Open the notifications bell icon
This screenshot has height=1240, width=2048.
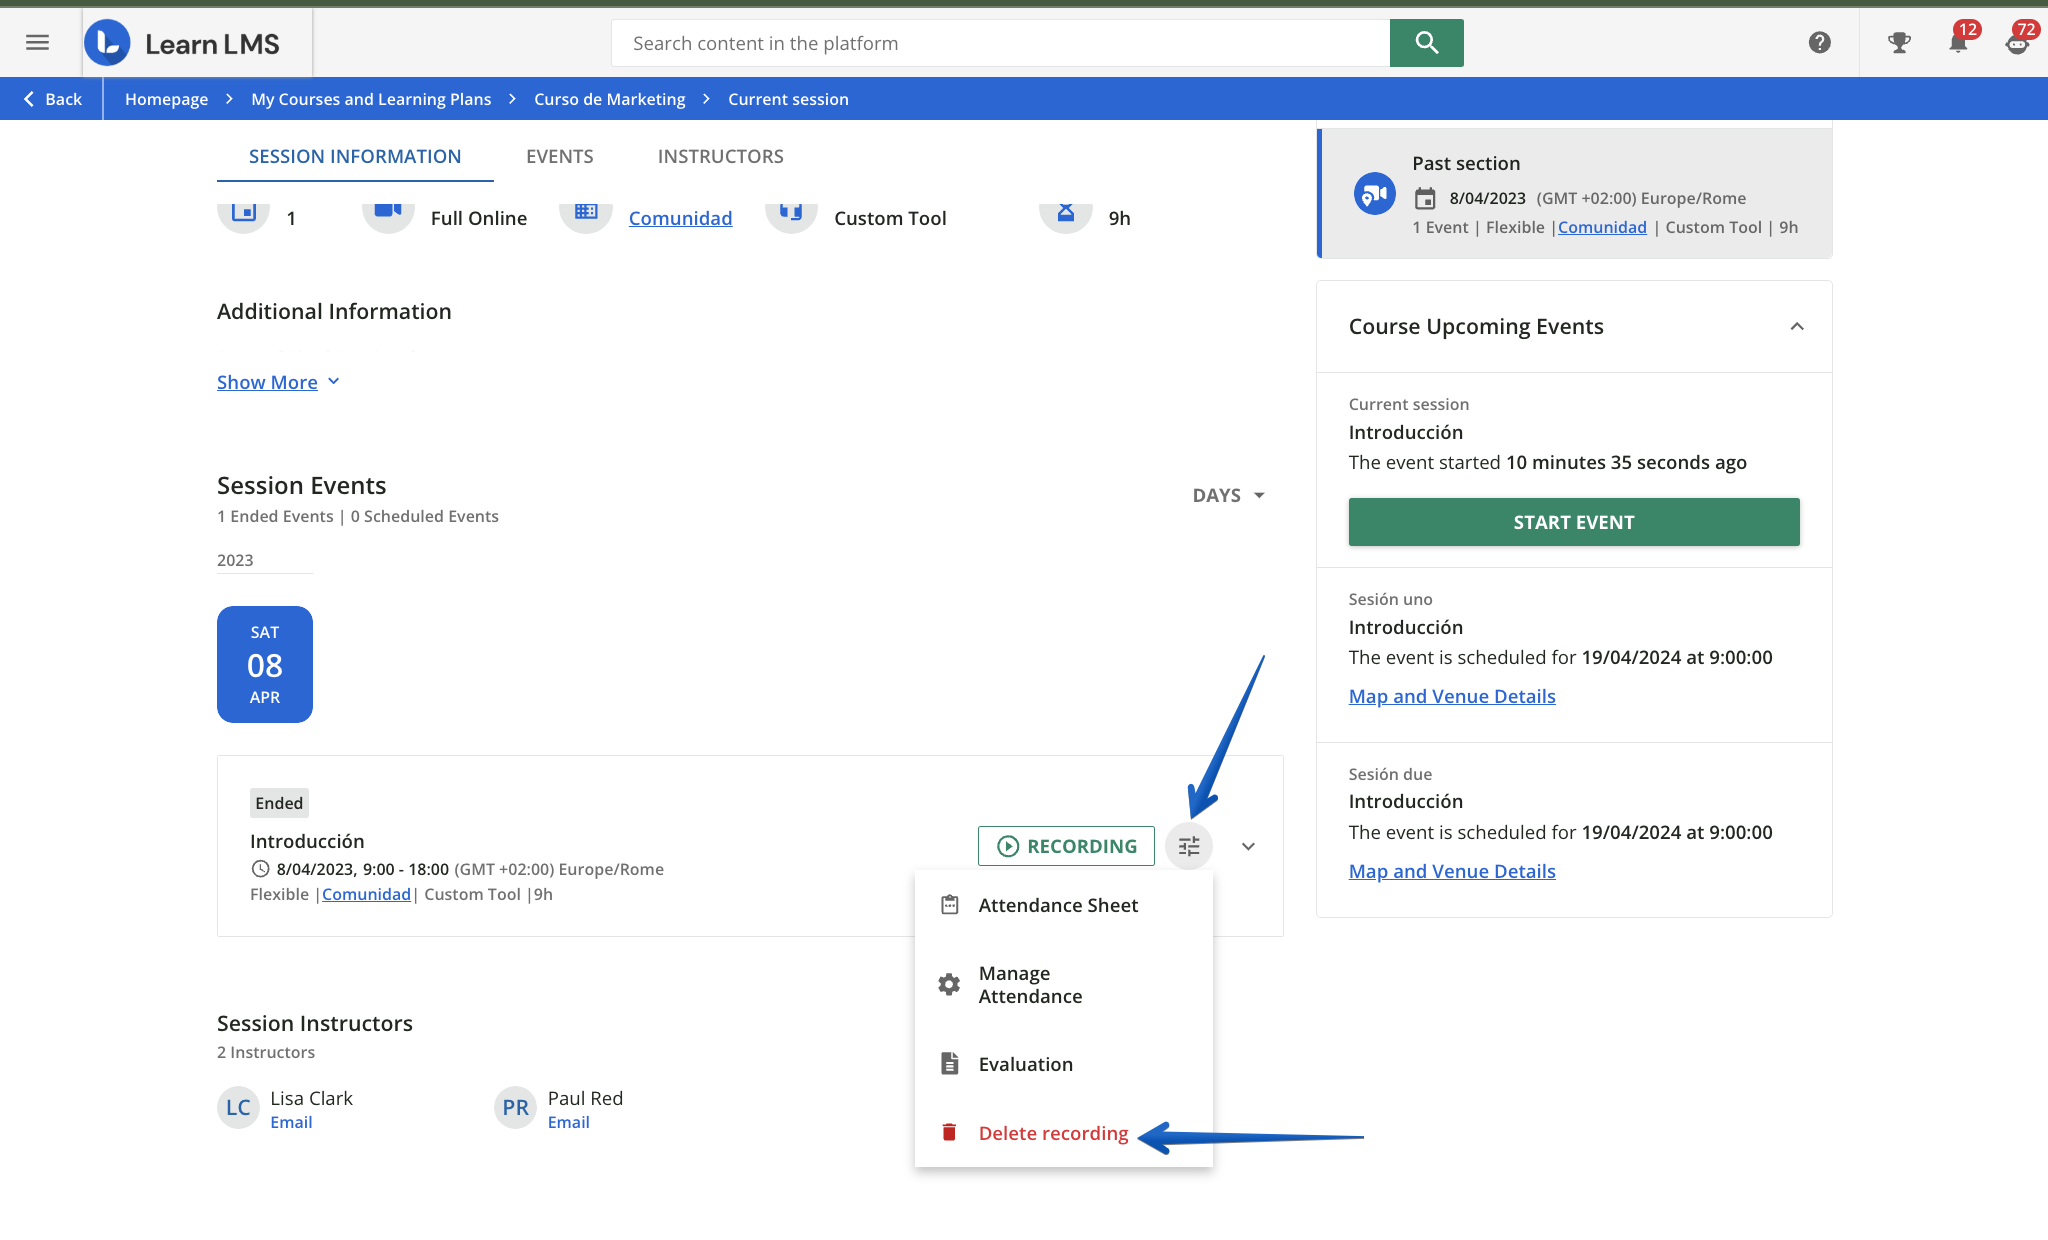tap(1957, 42)
